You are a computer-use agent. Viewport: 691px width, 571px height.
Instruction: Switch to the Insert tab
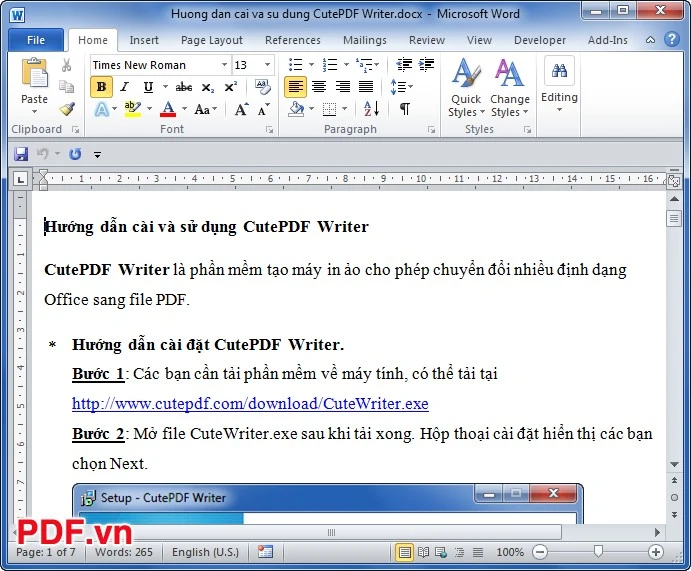(x=144, y=40)
